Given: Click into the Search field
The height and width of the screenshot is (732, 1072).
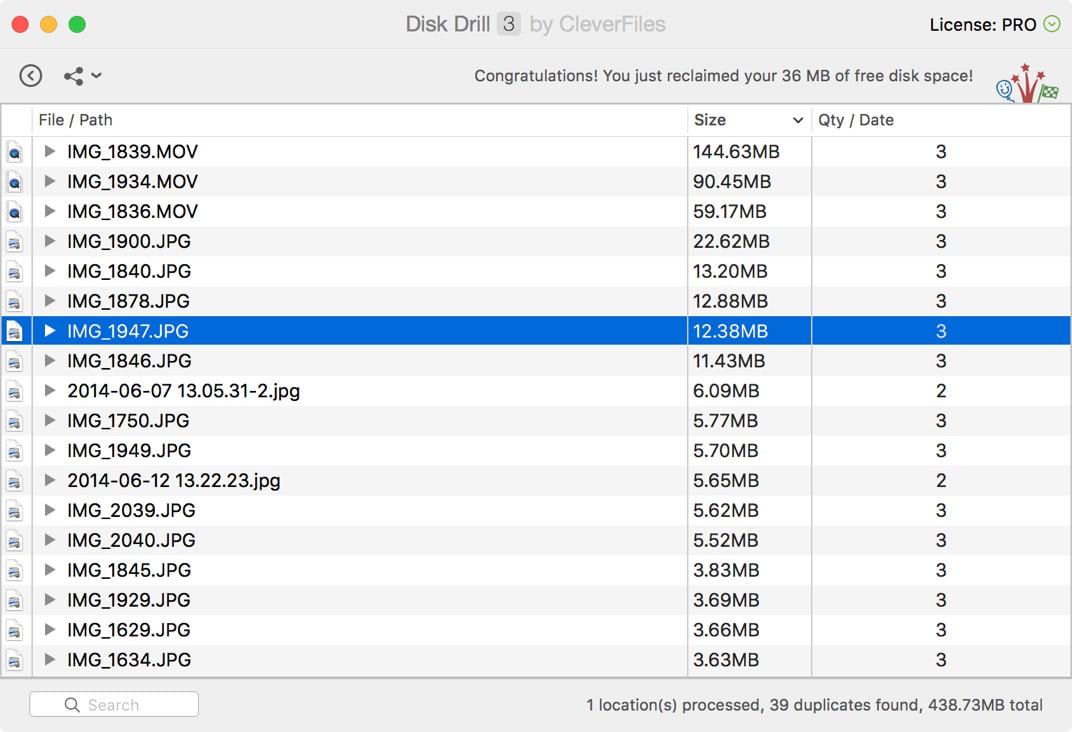Looking at the screenshot, I should click(x=114, y=704).
